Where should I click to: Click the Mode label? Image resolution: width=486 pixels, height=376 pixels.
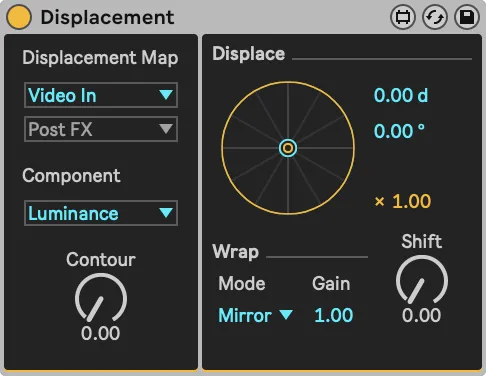[x=242, y=284]
